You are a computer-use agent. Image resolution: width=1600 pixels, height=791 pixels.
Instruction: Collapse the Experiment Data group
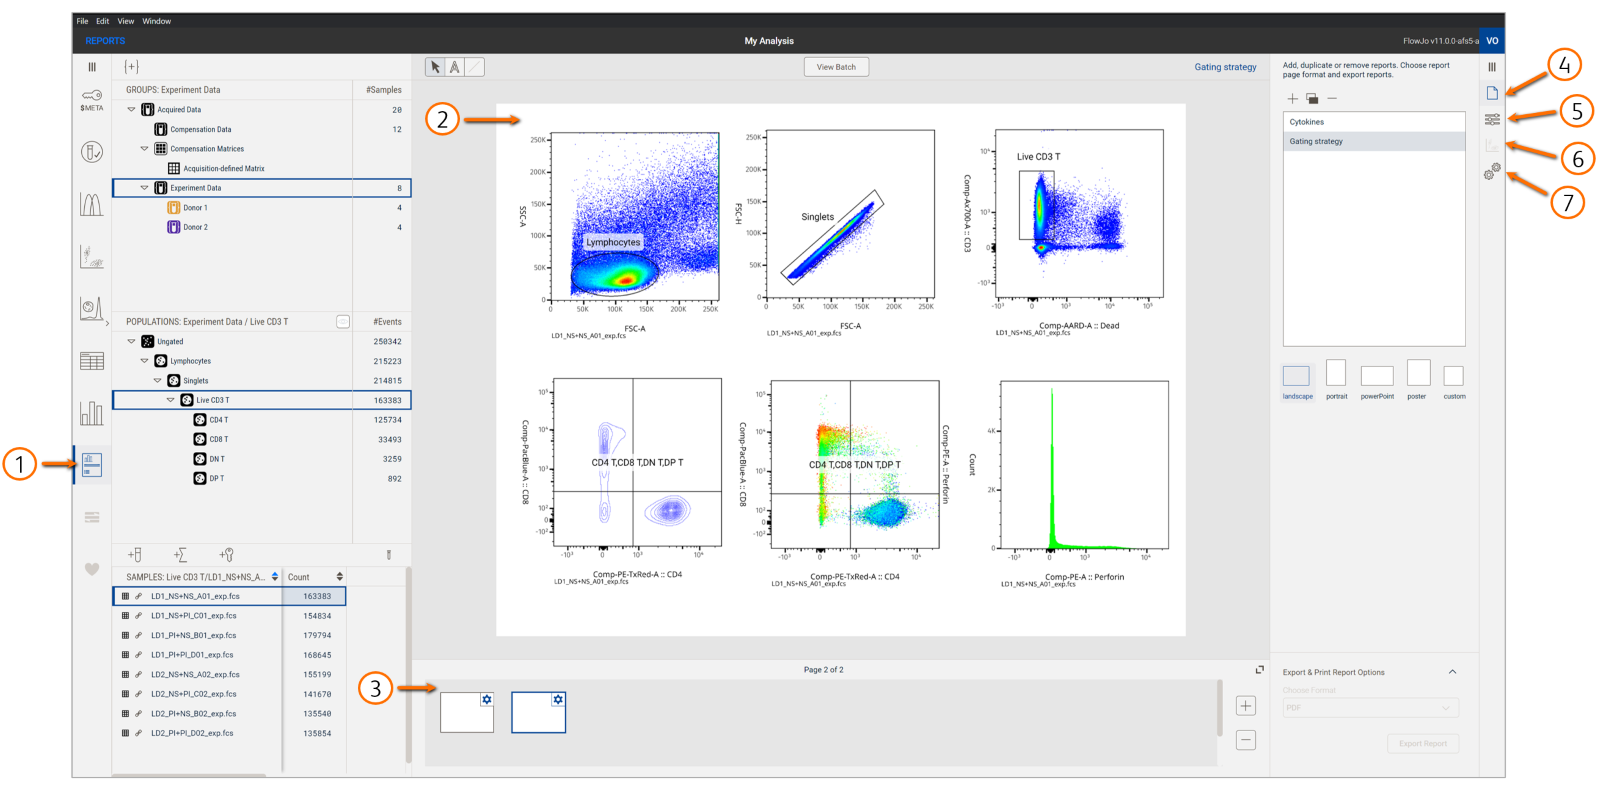(144, 188)
